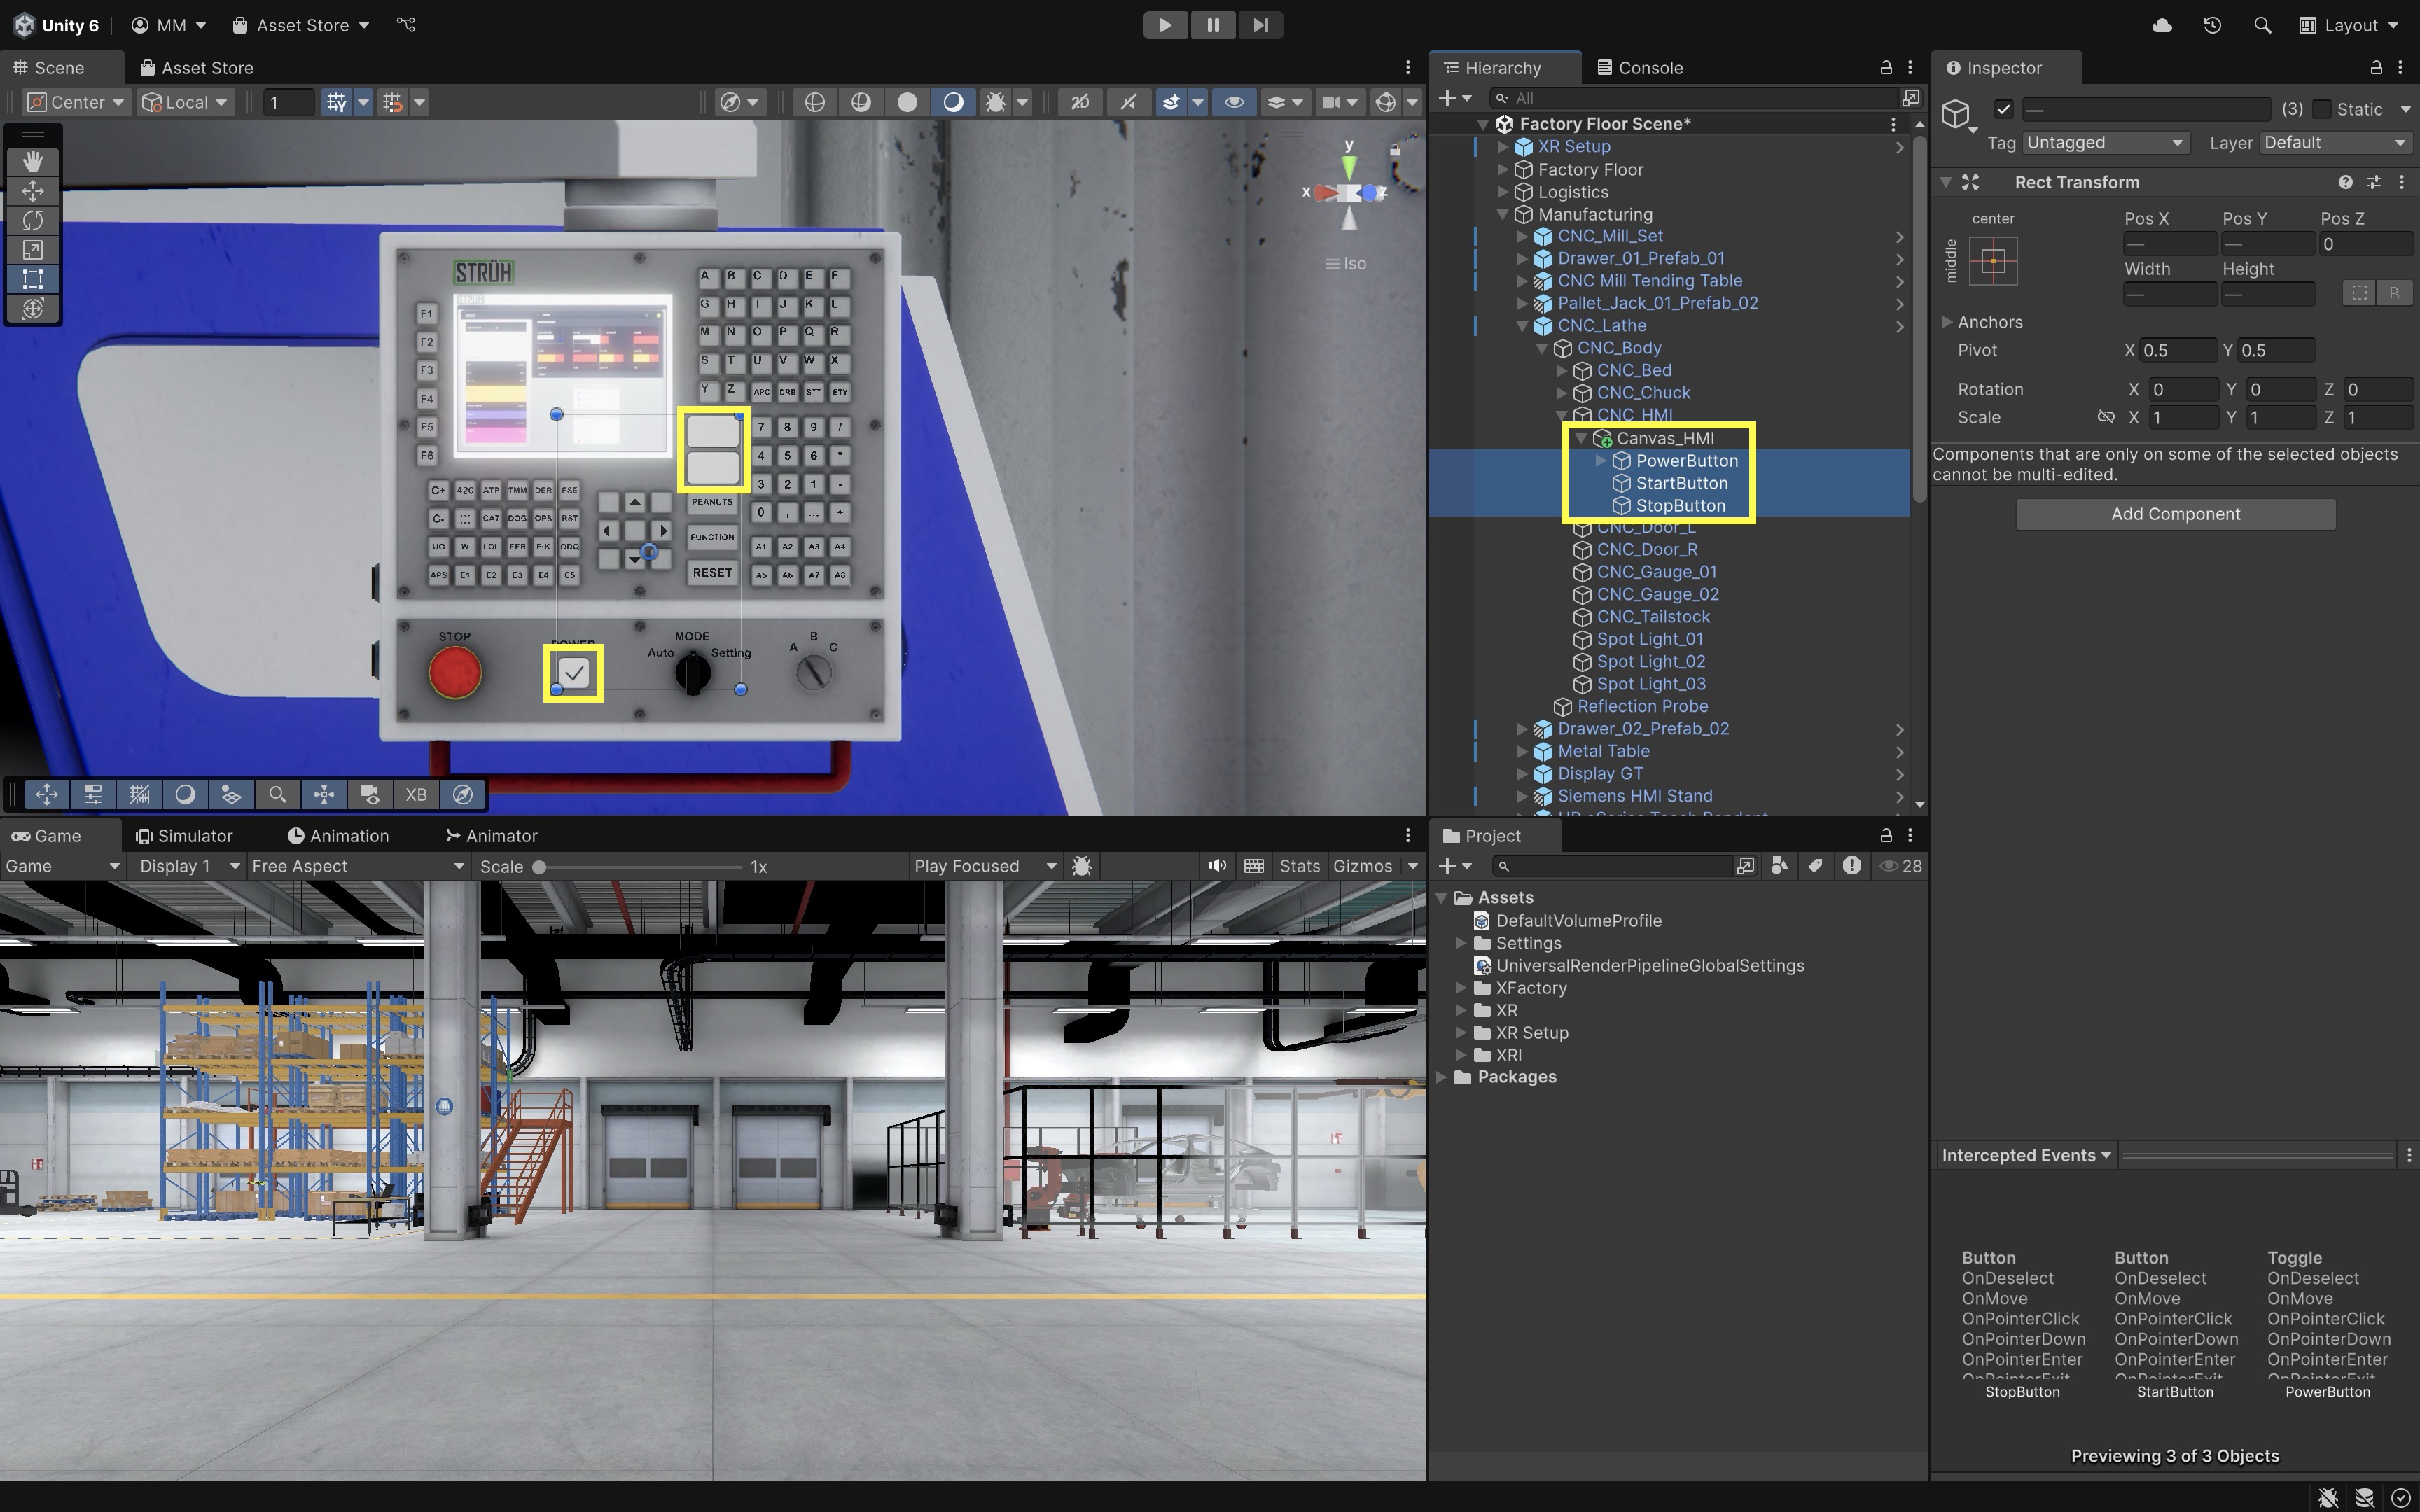The image size is (2420, 1512).
Task: Select the Hand view tool
Action: coord(32,161)
